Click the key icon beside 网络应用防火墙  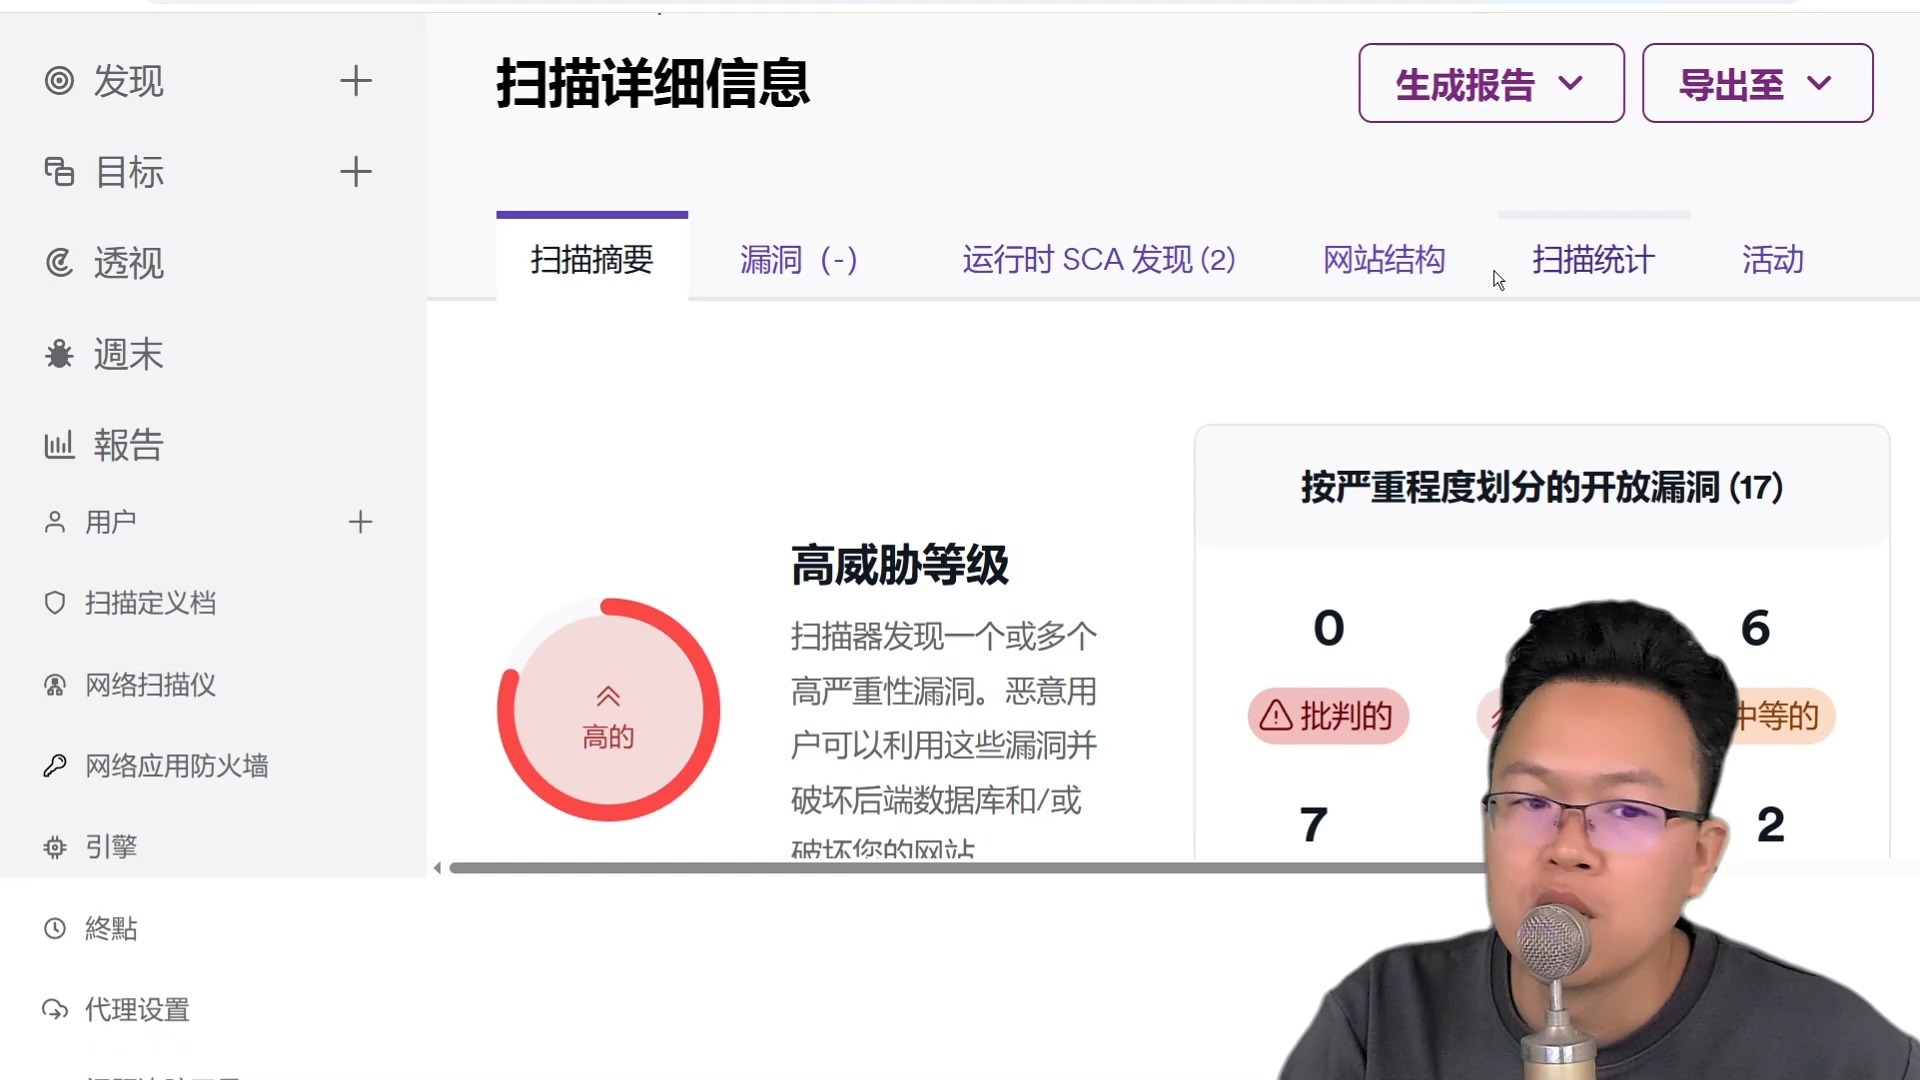point(55,766)
